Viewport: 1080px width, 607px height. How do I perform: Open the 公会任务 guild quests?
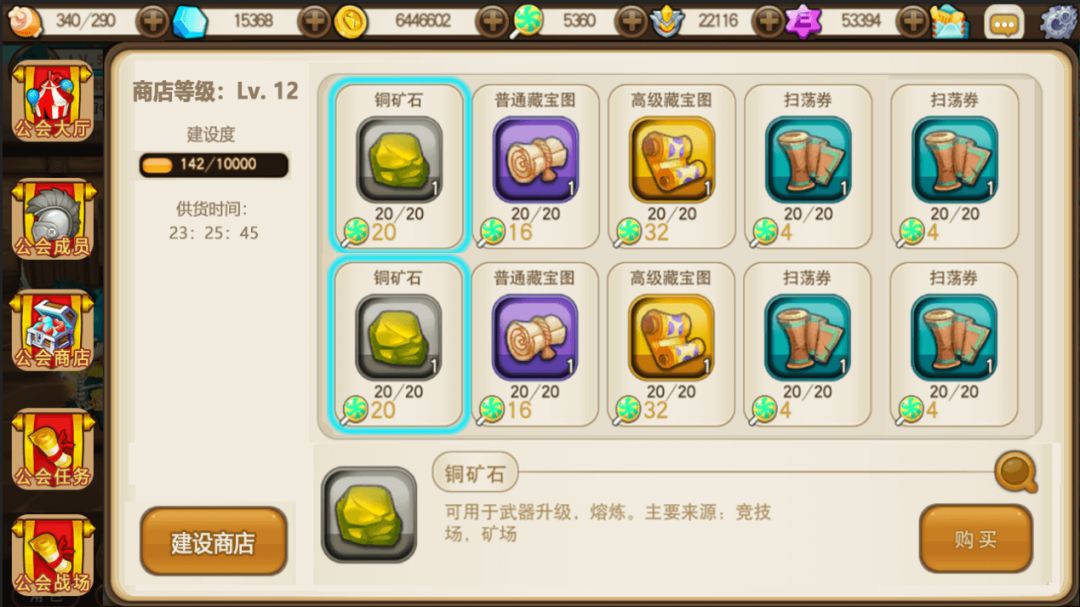pyautogui.click(x=52, y=450)
